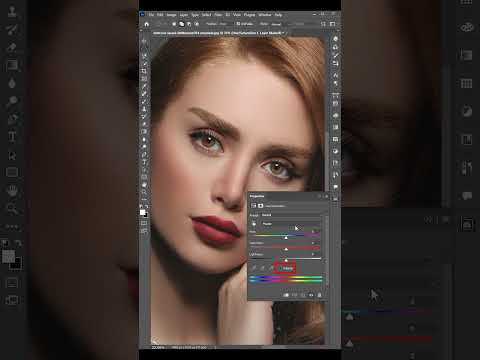Select the Brush tool
Viewport: 480px width, 360px height.
click(x=144, y=101)
